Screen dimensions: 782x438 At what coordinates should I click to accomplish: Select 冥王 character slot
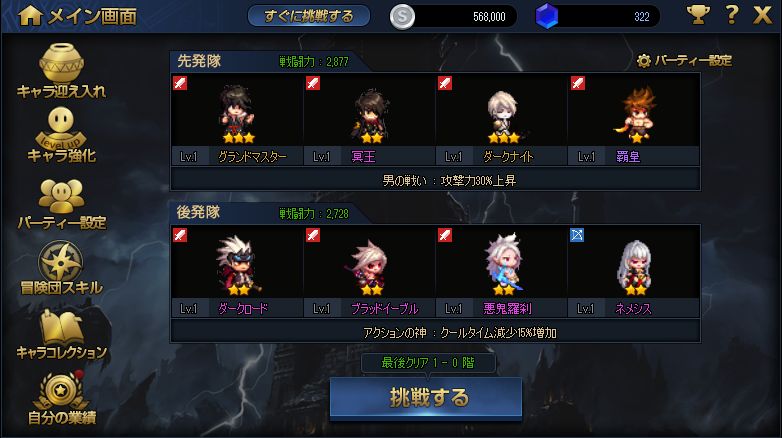tap(370, 120)
